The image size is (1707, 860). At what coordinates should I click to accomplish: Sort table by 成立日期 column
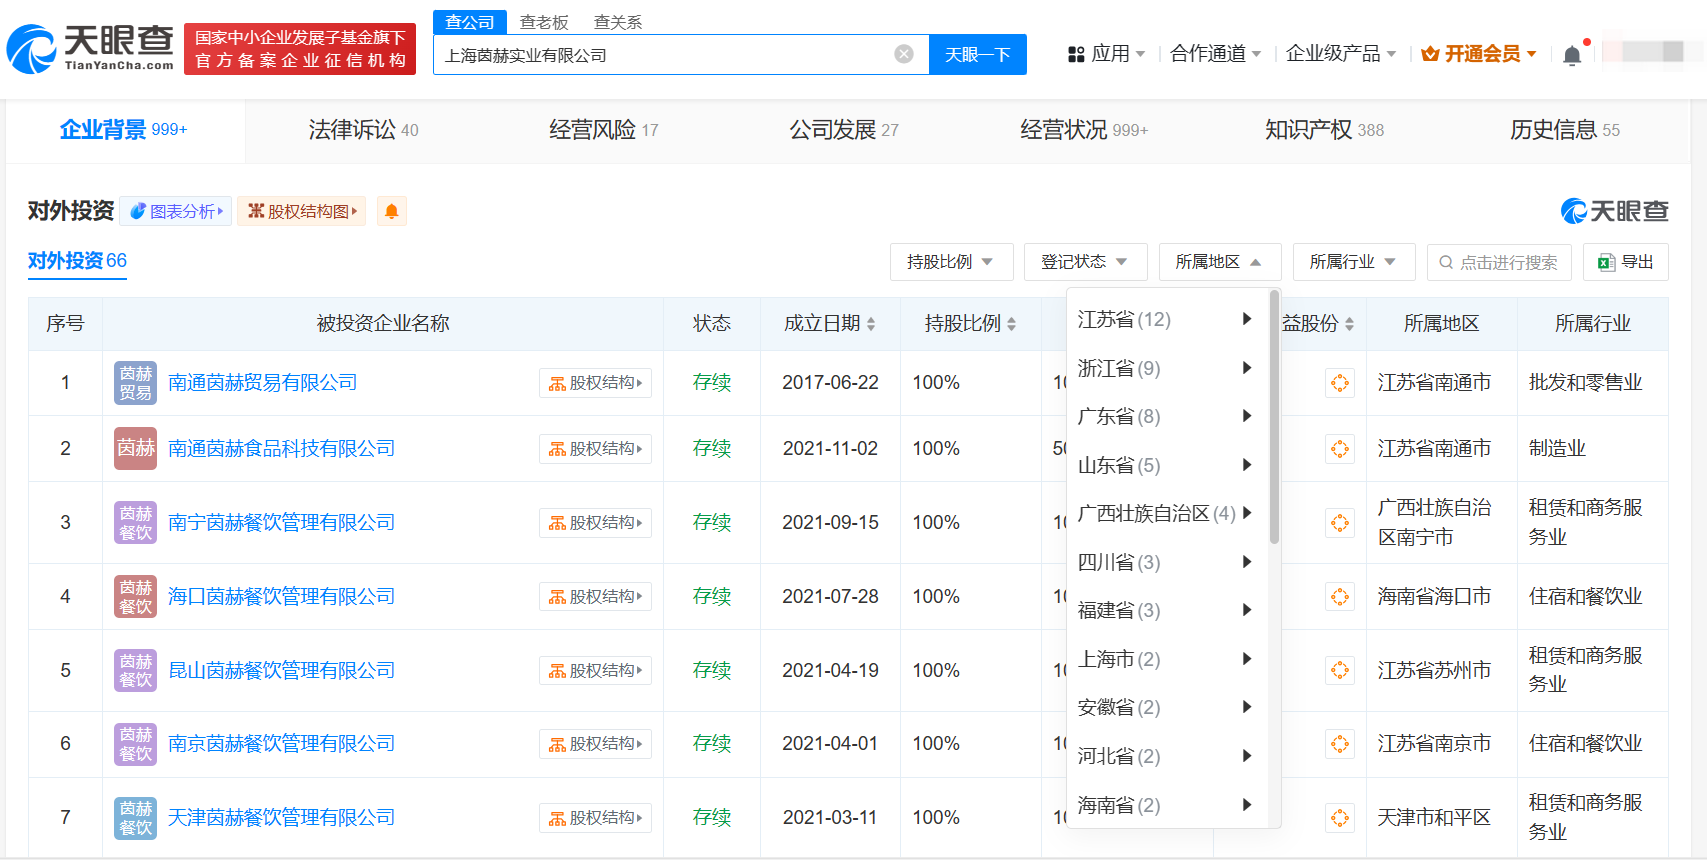point(829,324)
